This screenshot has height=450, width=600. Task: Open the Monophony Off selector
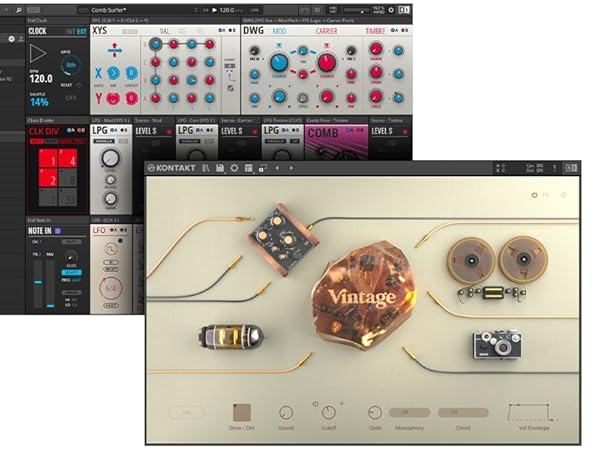(409, 412)
